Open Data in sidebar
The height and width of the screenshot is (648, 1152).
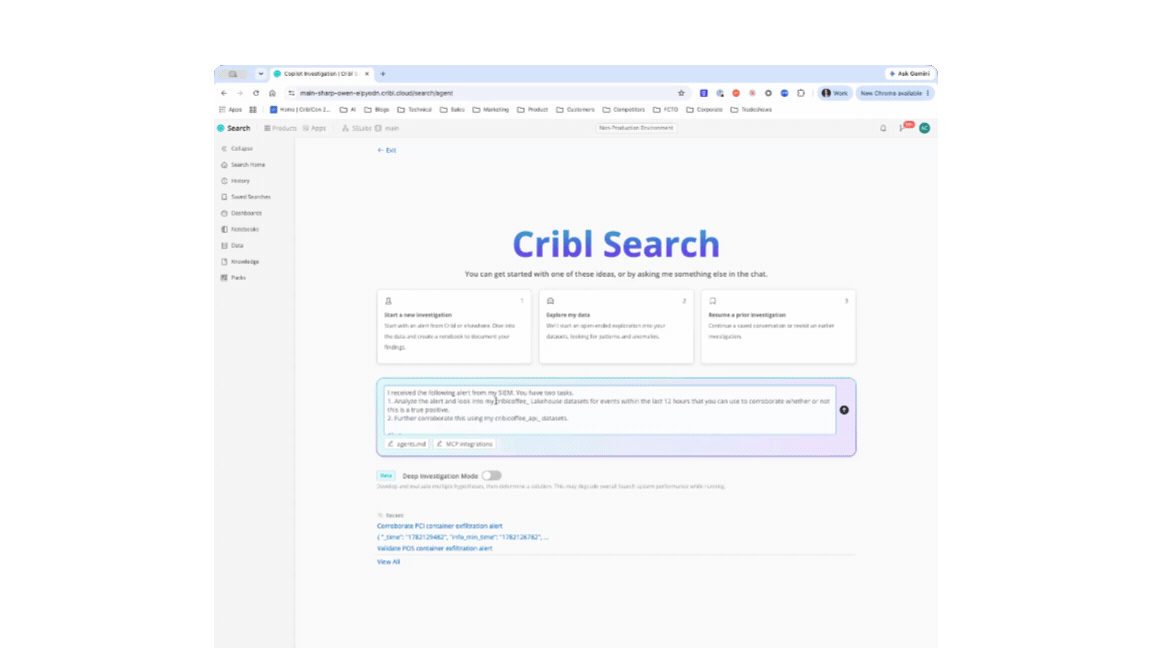232,245
